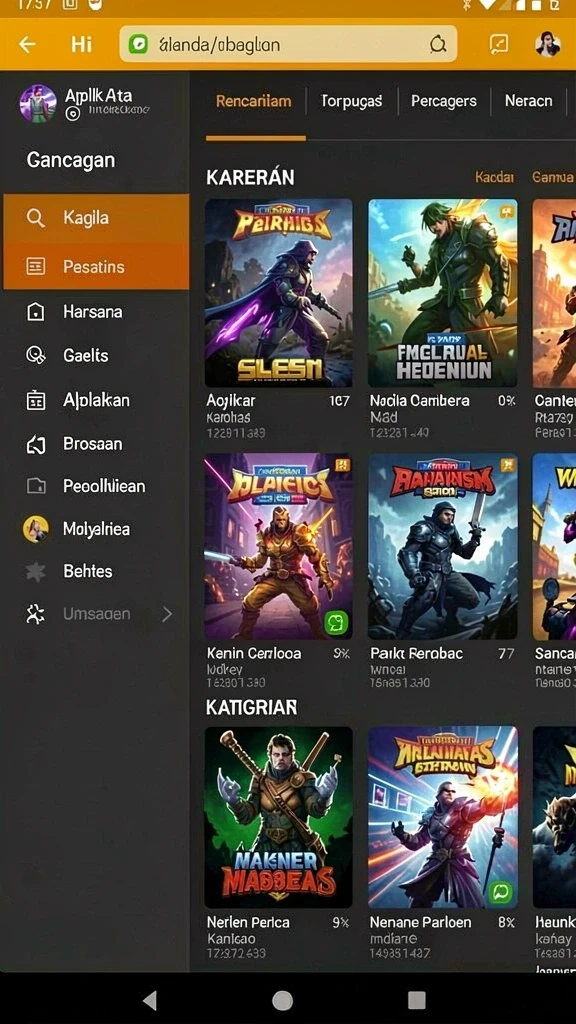Click the Pesatins list icon
The width and height of the screenshot is (576, 1024).
coord(35,266)
